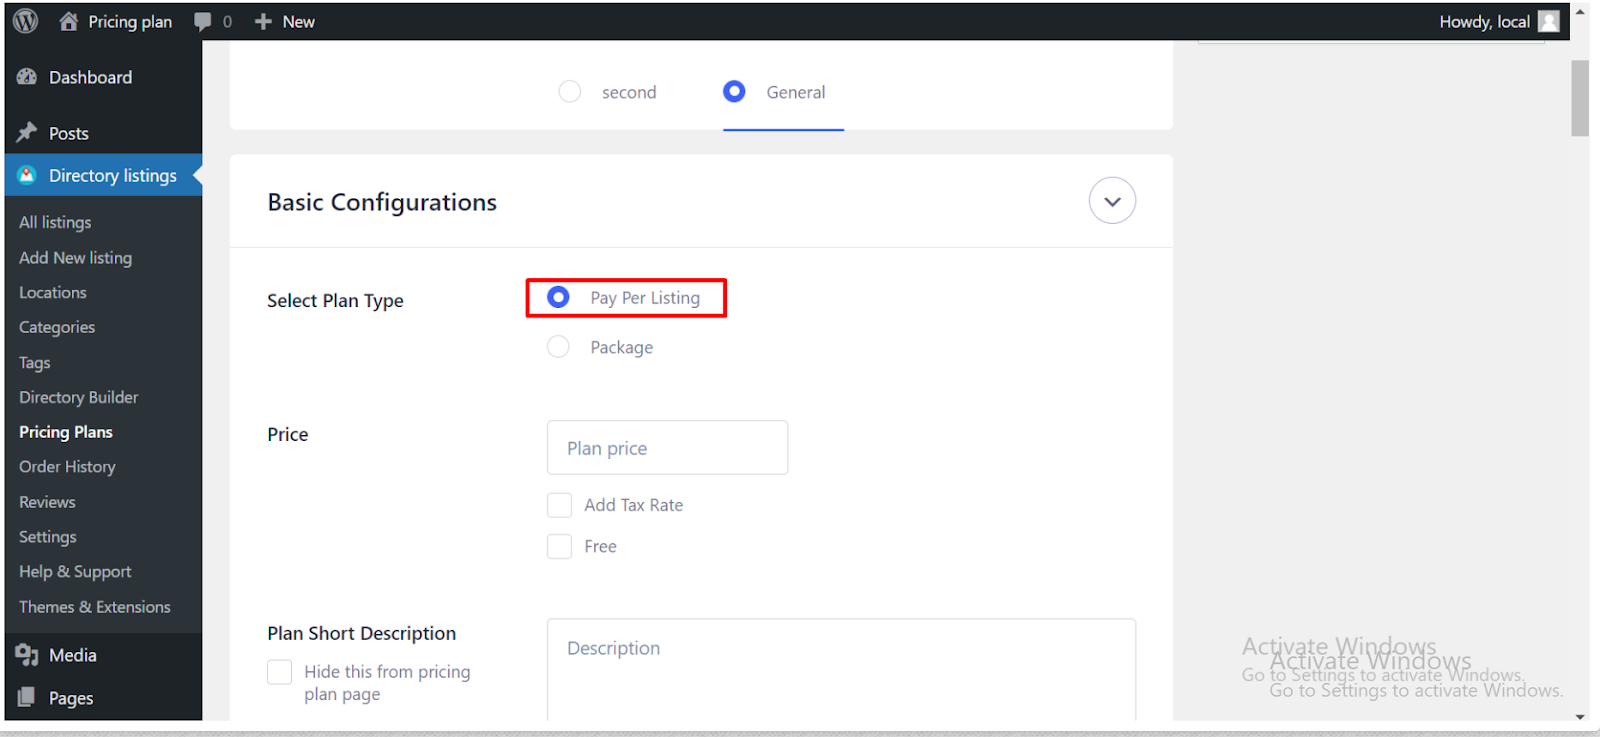The width and height of the screenshot is (1600, 737).
Task: Open Reviews submenu
Action: pos(47,502)
